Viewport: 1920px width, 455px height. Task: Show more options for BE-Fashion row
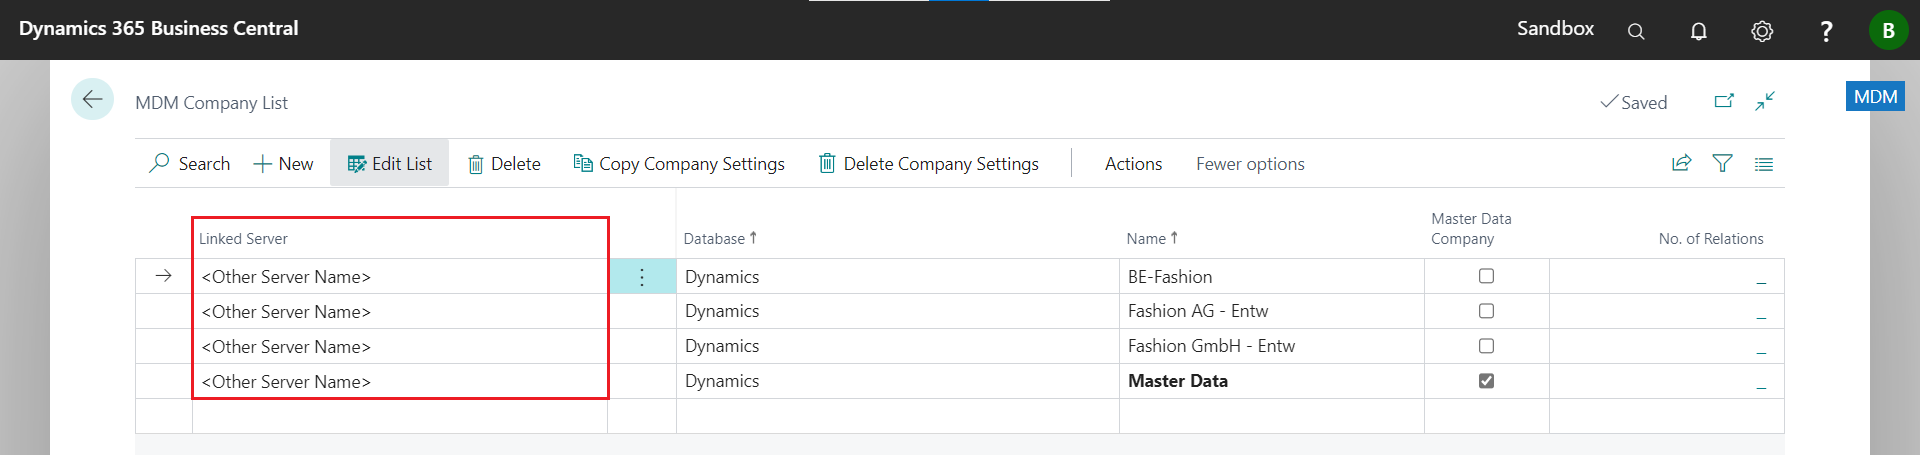[642, 277]
